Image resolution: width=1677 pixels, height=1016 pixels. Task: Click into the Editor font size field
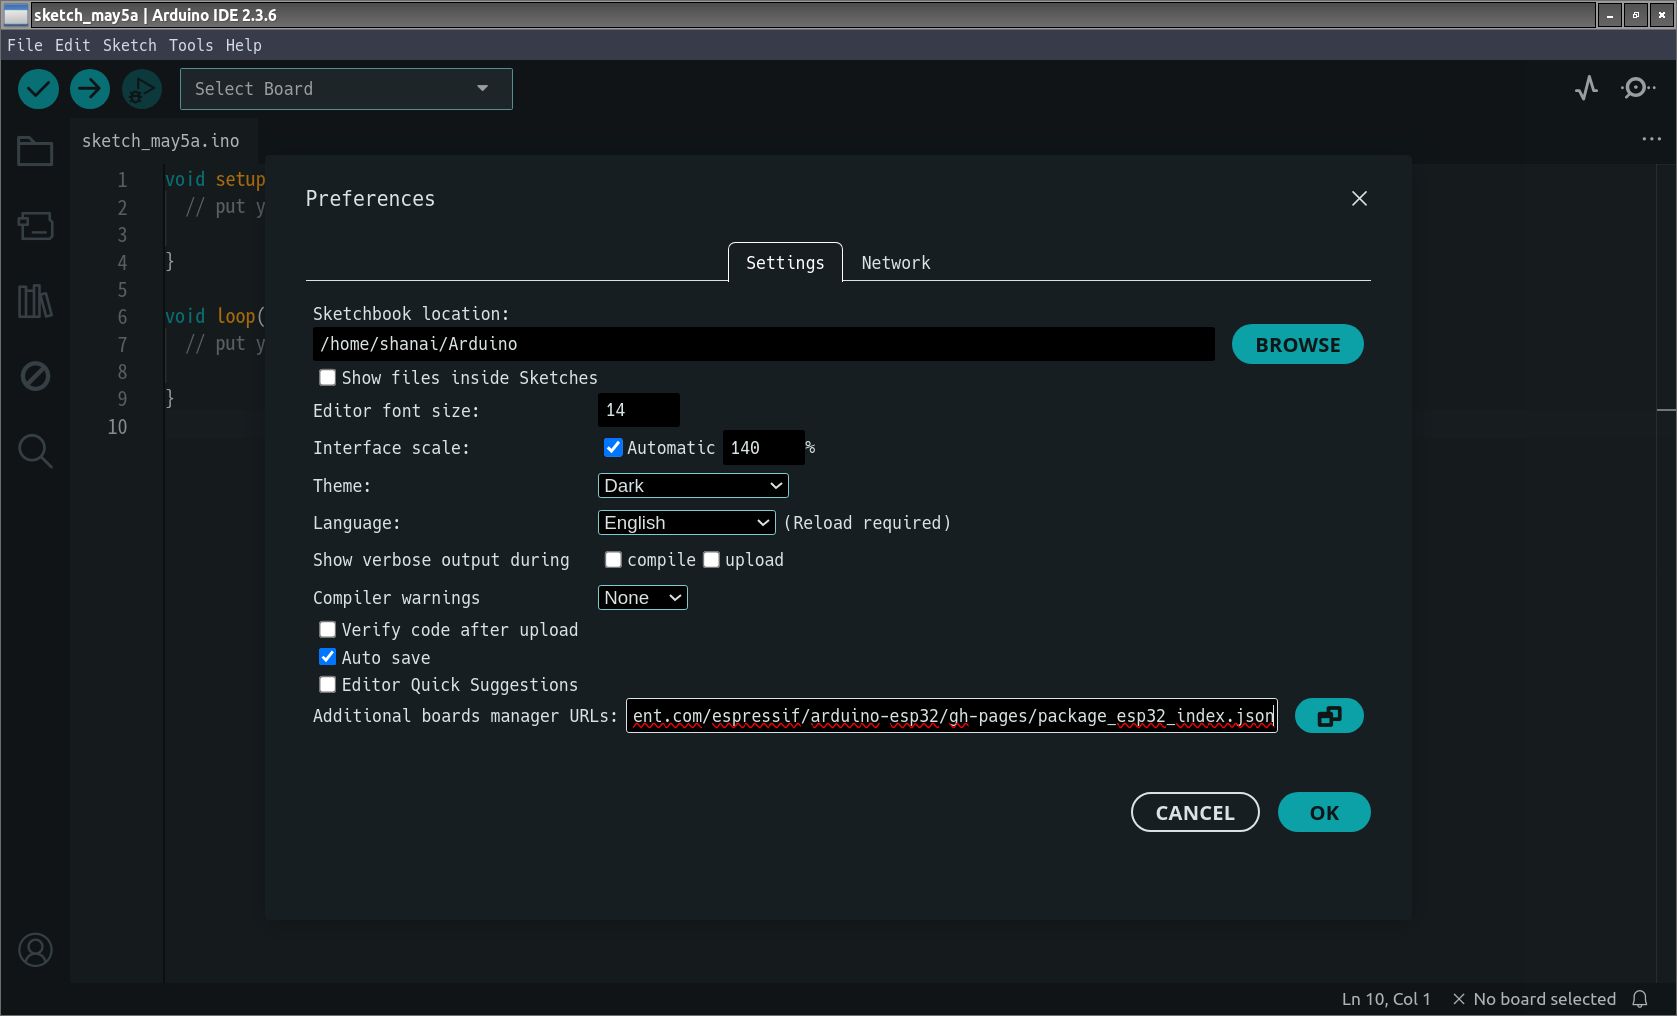tap(638, 410)
